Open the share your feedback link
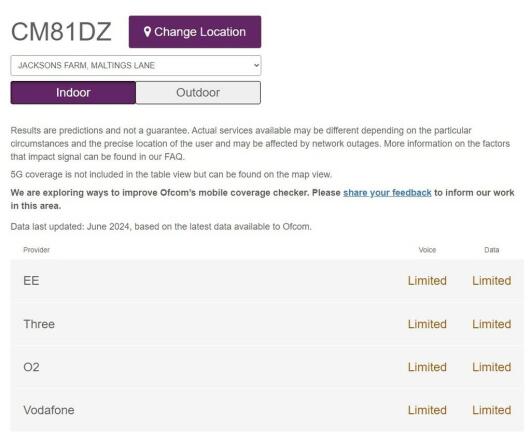 tap(387, 193)
